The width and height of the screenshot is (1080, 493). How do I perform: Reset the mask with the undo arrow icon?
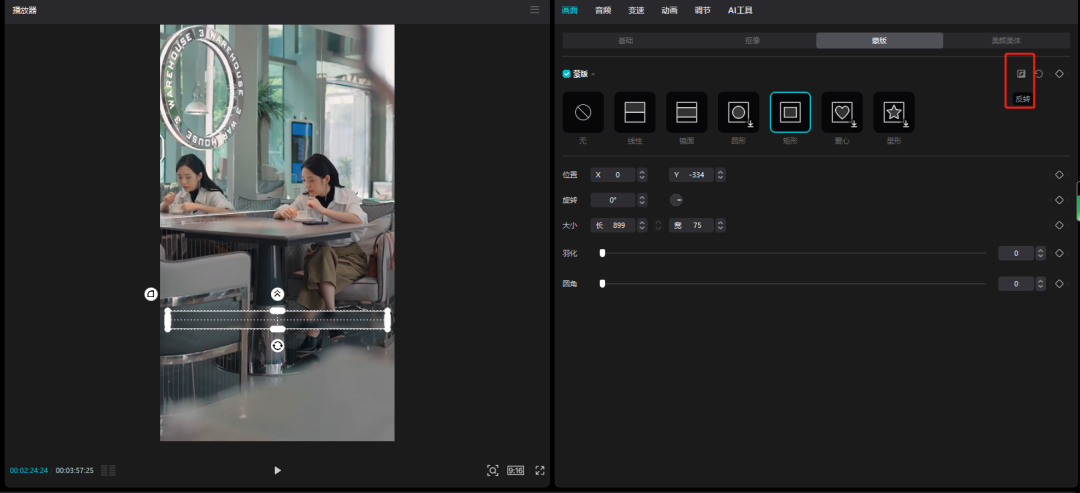coord(1039,74)
